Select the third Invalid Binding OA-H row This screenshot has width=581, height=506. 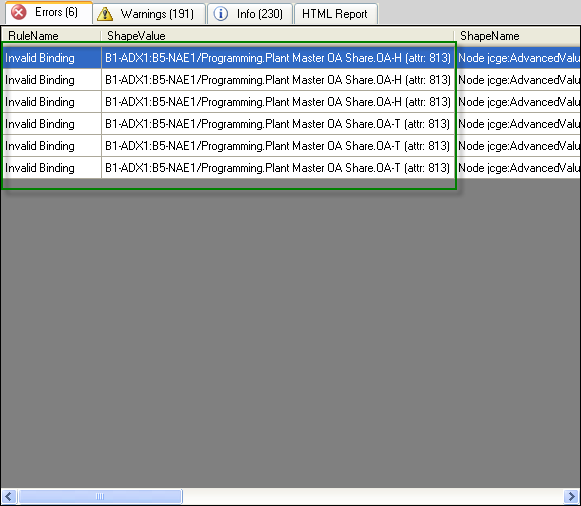(290, 102)
